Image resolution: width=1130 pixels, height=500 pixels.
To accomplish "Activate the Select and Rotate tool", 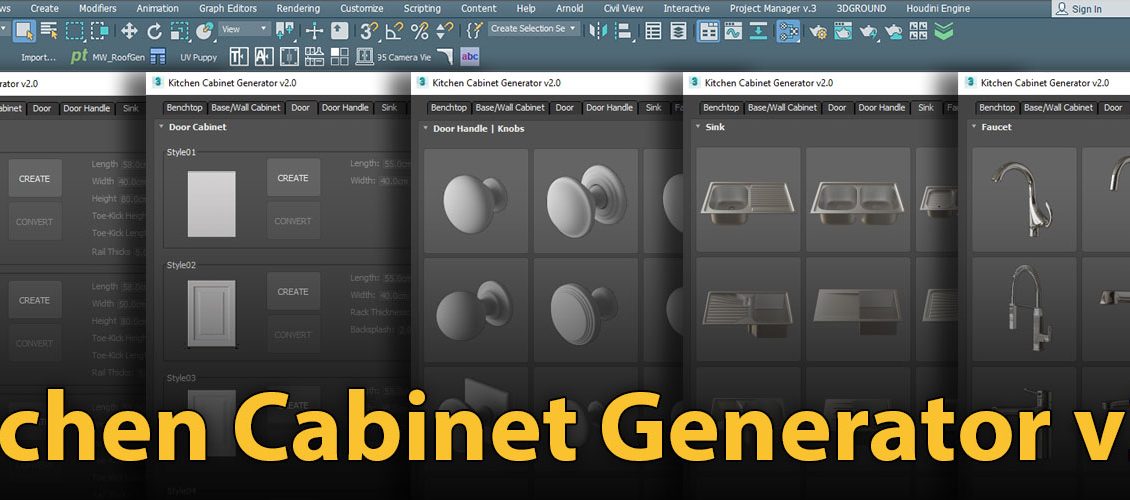I will pos(154,30).
